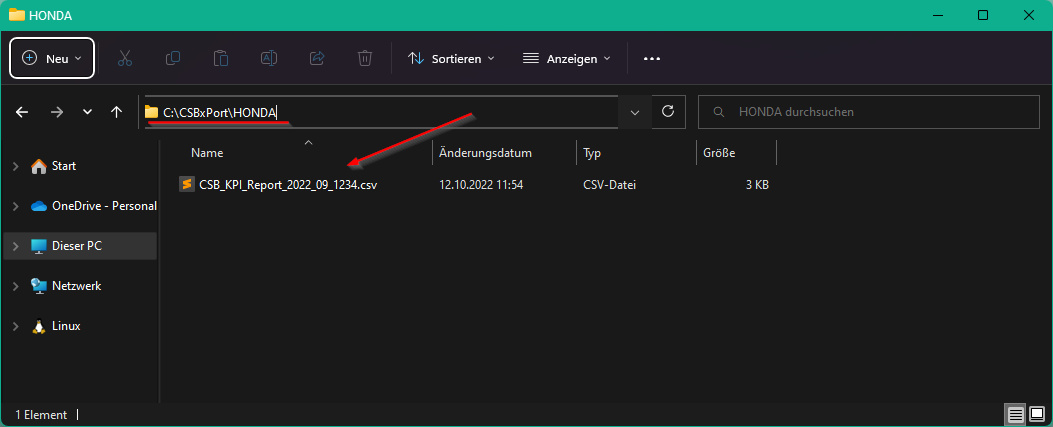The image size is (1053, 427).
Task: Open recent locations chevron dropdown
Action: point(87,112)
